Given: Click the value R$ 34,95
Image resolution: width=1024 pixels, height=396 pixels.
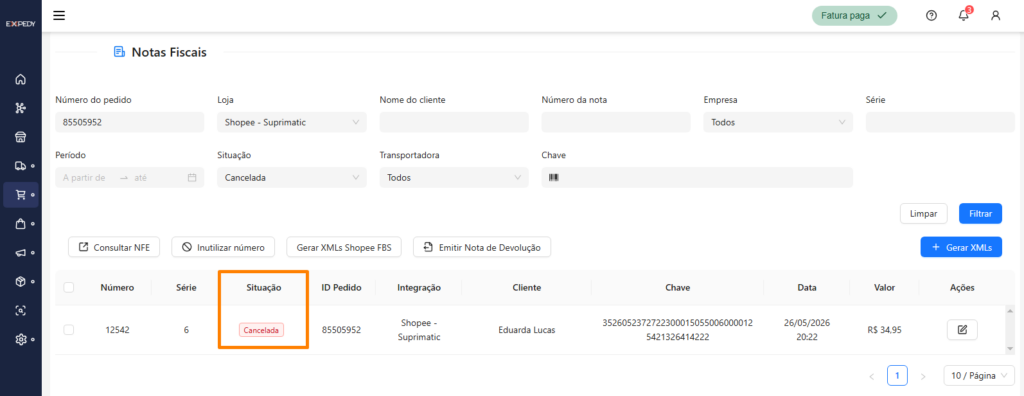Looking at the screenshot, I should click(x=884, y=330).
